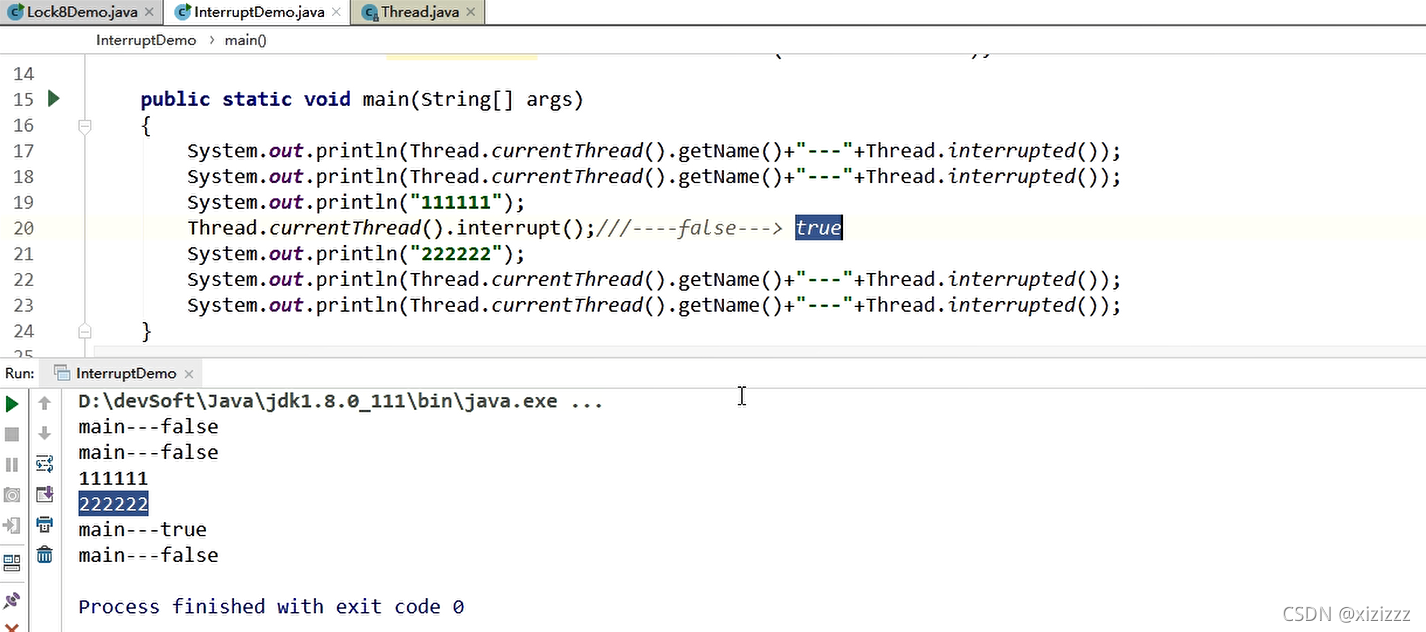The height and width of the screenshot is (632, 1426).
Task: Close the Lock8Demo.java tab
Action: (x=149, y=13)
